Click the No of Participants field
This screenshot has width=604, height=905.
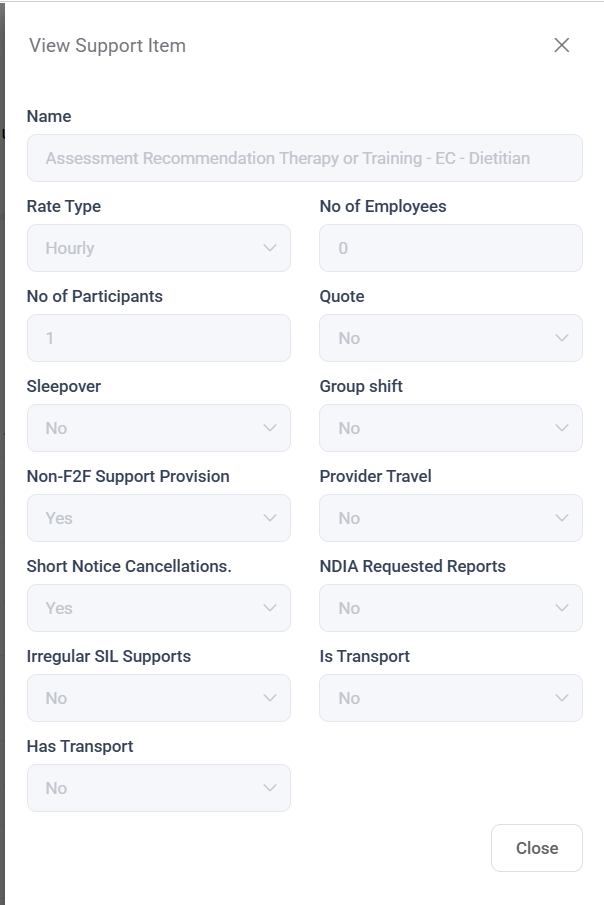pos(158,338)
